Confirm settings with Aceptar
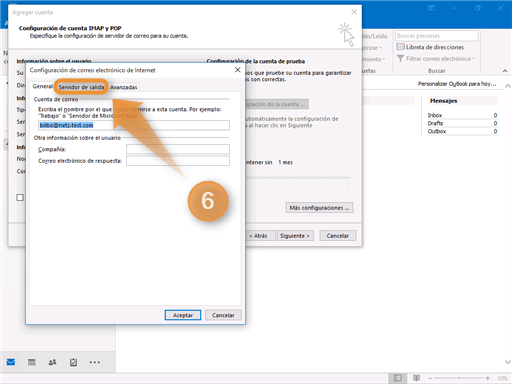The image size is (512, 384). (183, 315)
